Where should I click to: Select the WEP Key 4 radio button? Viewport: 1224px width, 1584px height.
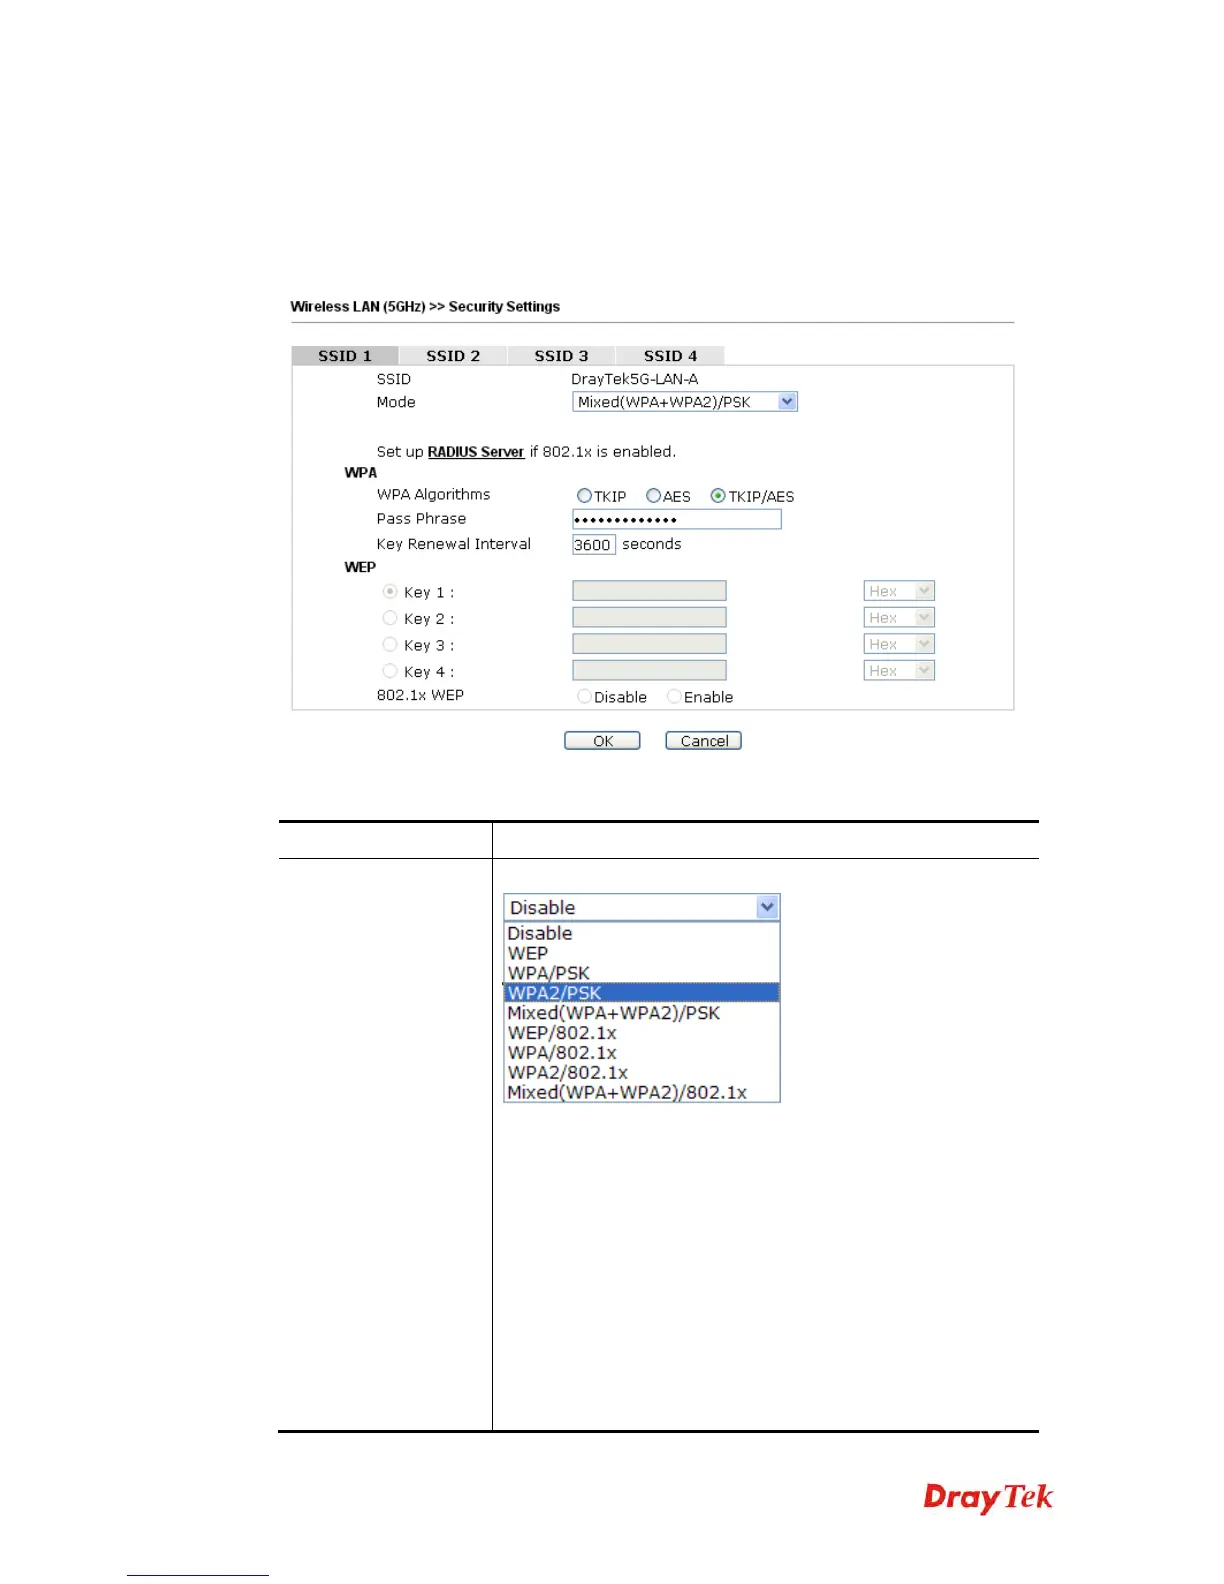point(390,671)
